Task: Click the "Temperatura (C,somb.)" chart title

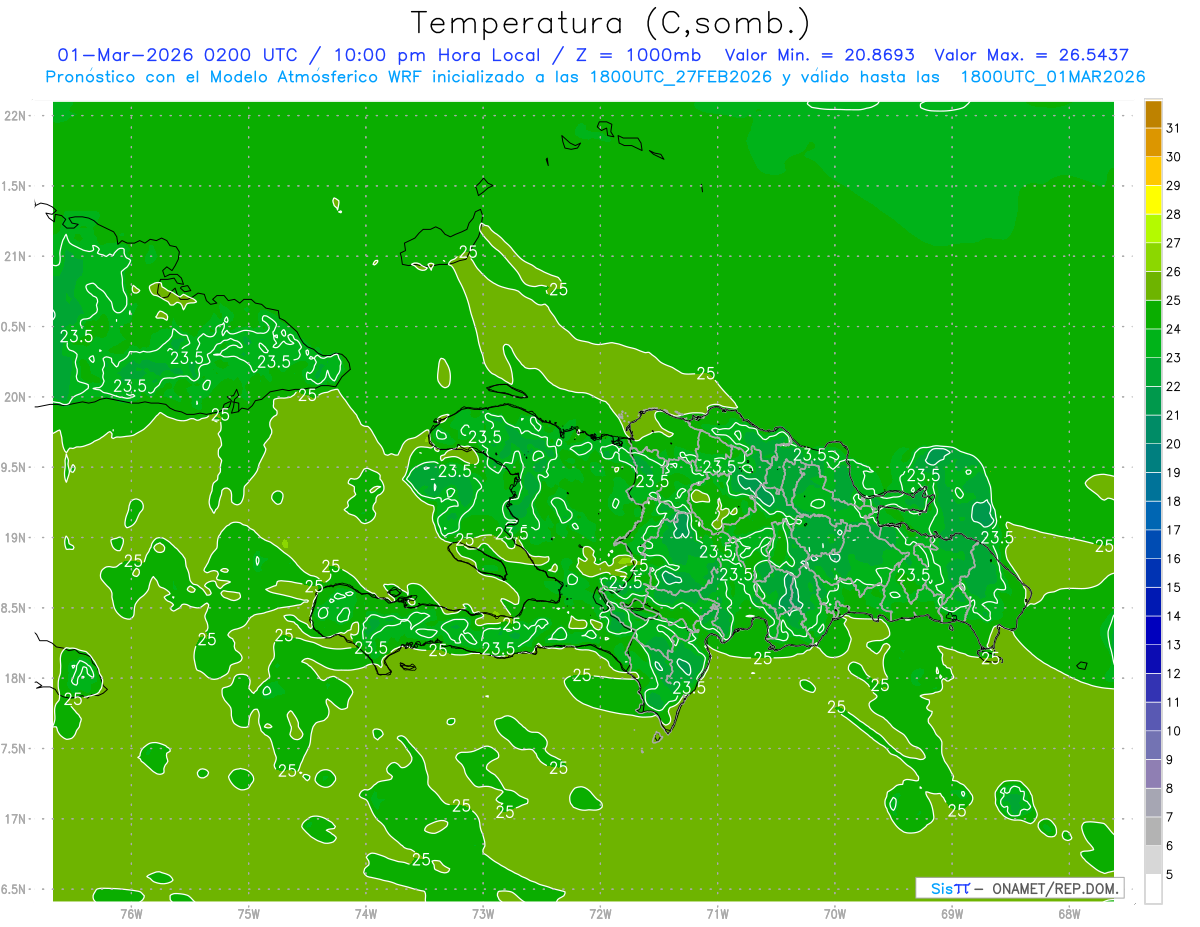Action: tap(610, 23)
